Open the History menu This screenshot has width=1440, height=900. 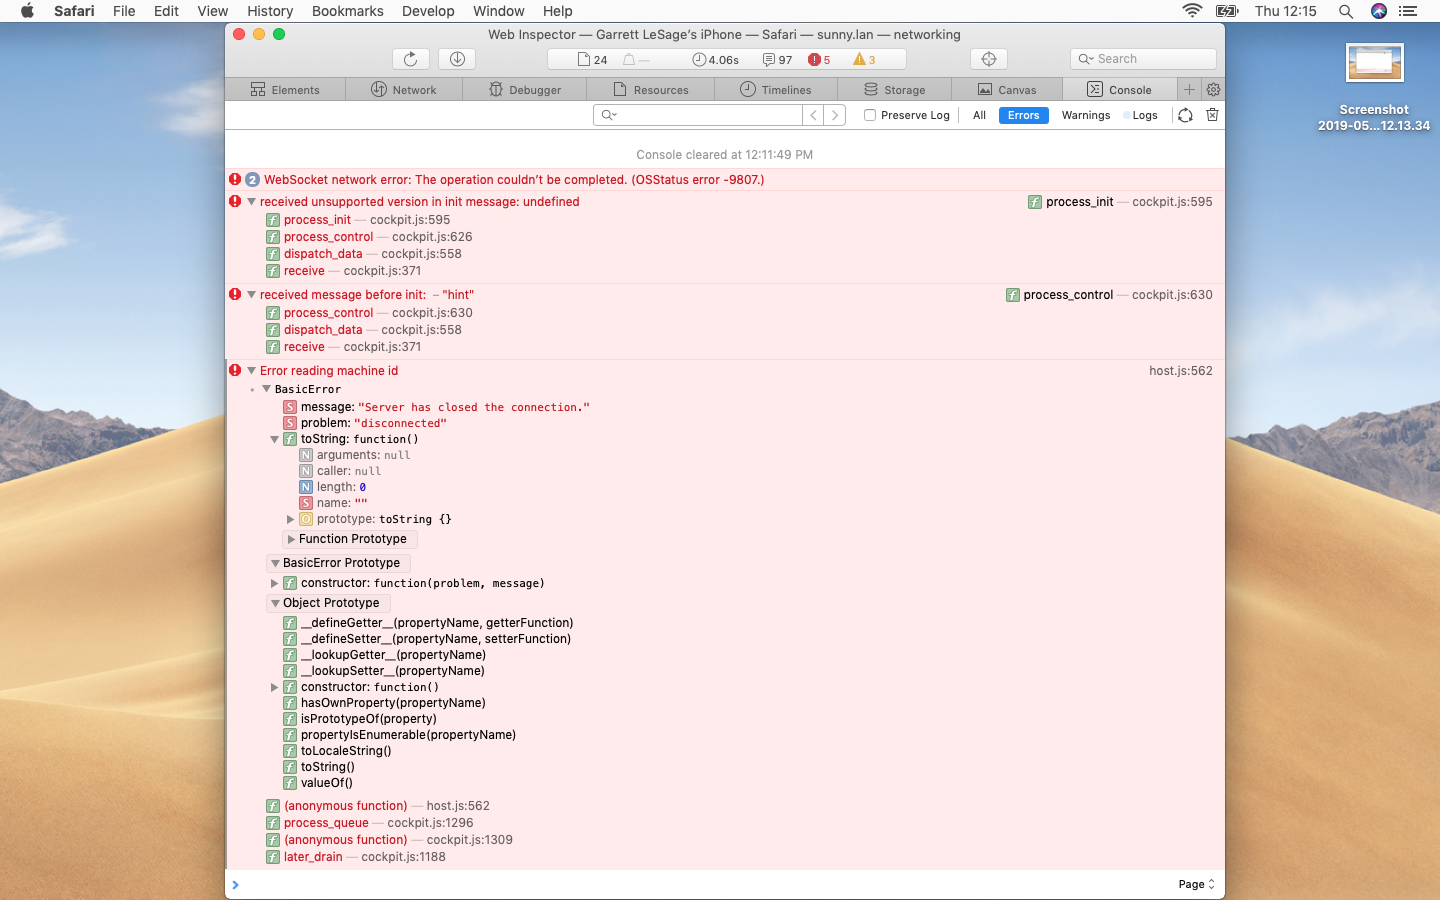coord(270,11)
